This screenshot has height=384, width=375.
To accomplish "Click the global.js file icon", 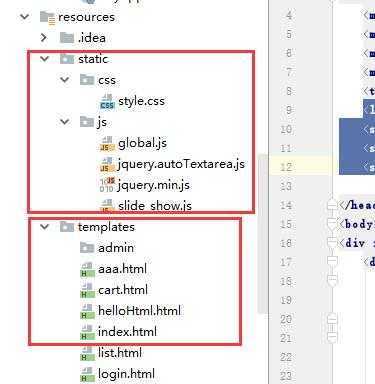I will coord(107,143).
